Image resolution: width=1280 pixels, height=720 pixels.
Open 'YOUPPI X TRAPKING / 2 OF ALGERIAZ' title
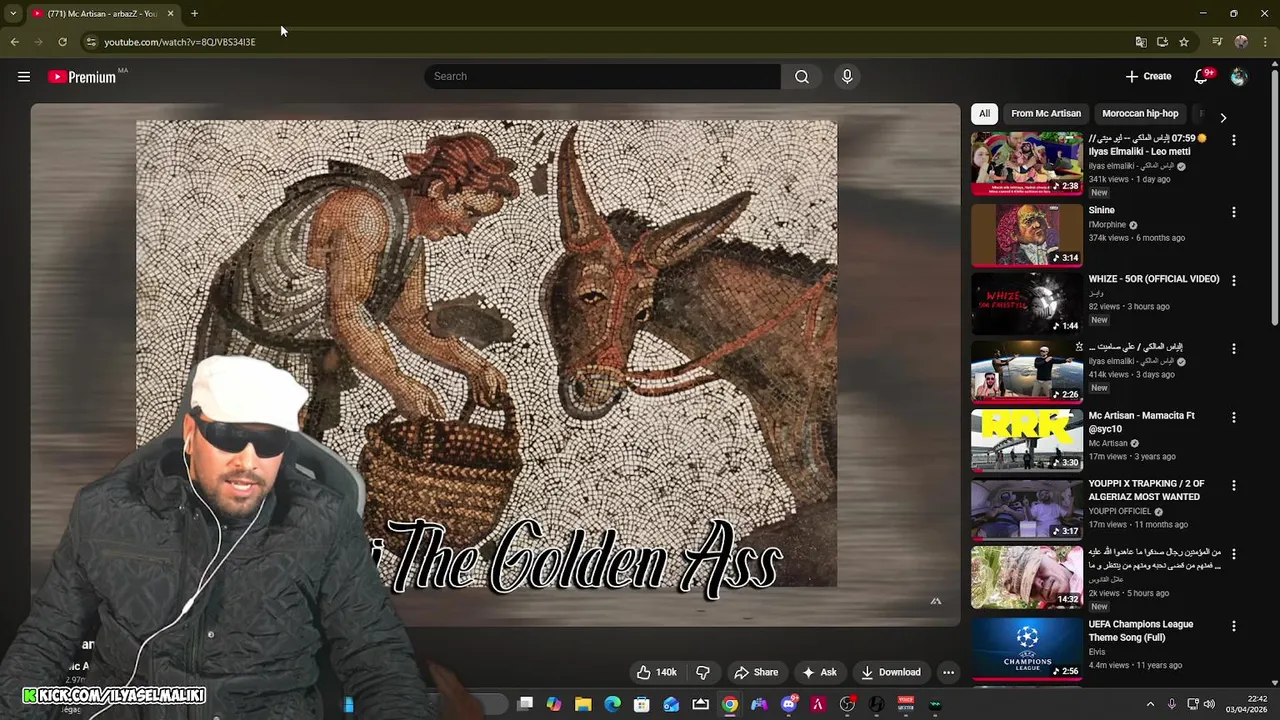click(1146, 490)
